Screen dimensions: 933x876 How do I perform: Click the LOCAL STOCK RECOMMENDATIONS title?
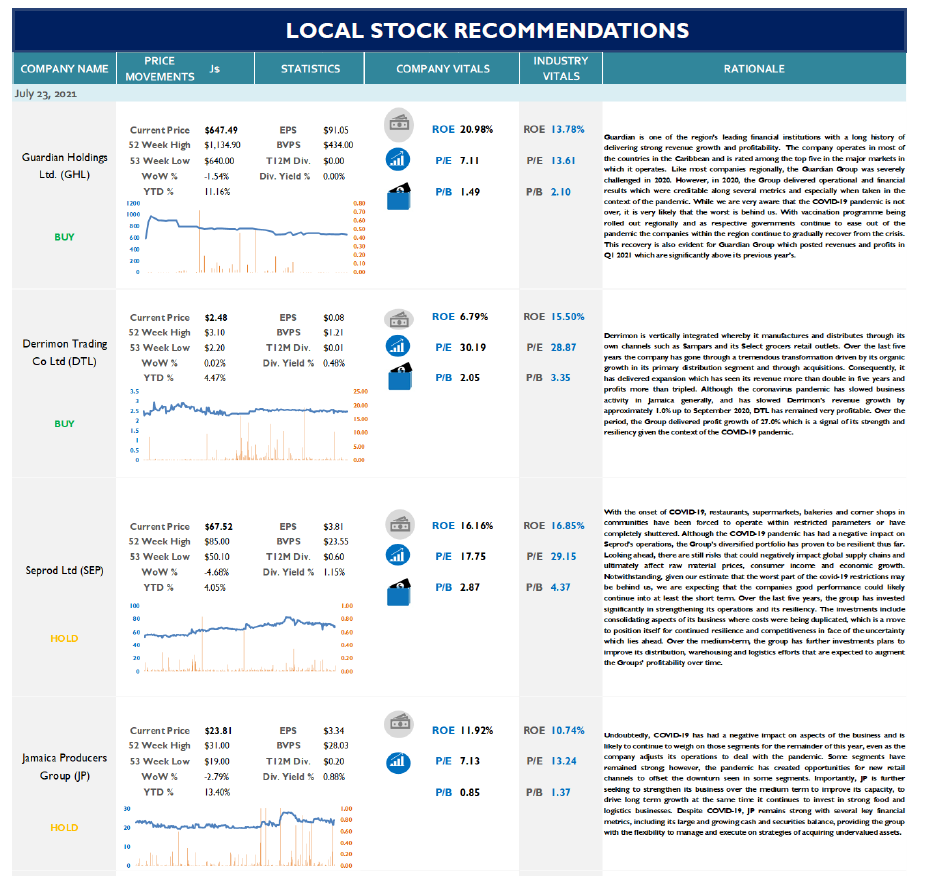(487, 31)
